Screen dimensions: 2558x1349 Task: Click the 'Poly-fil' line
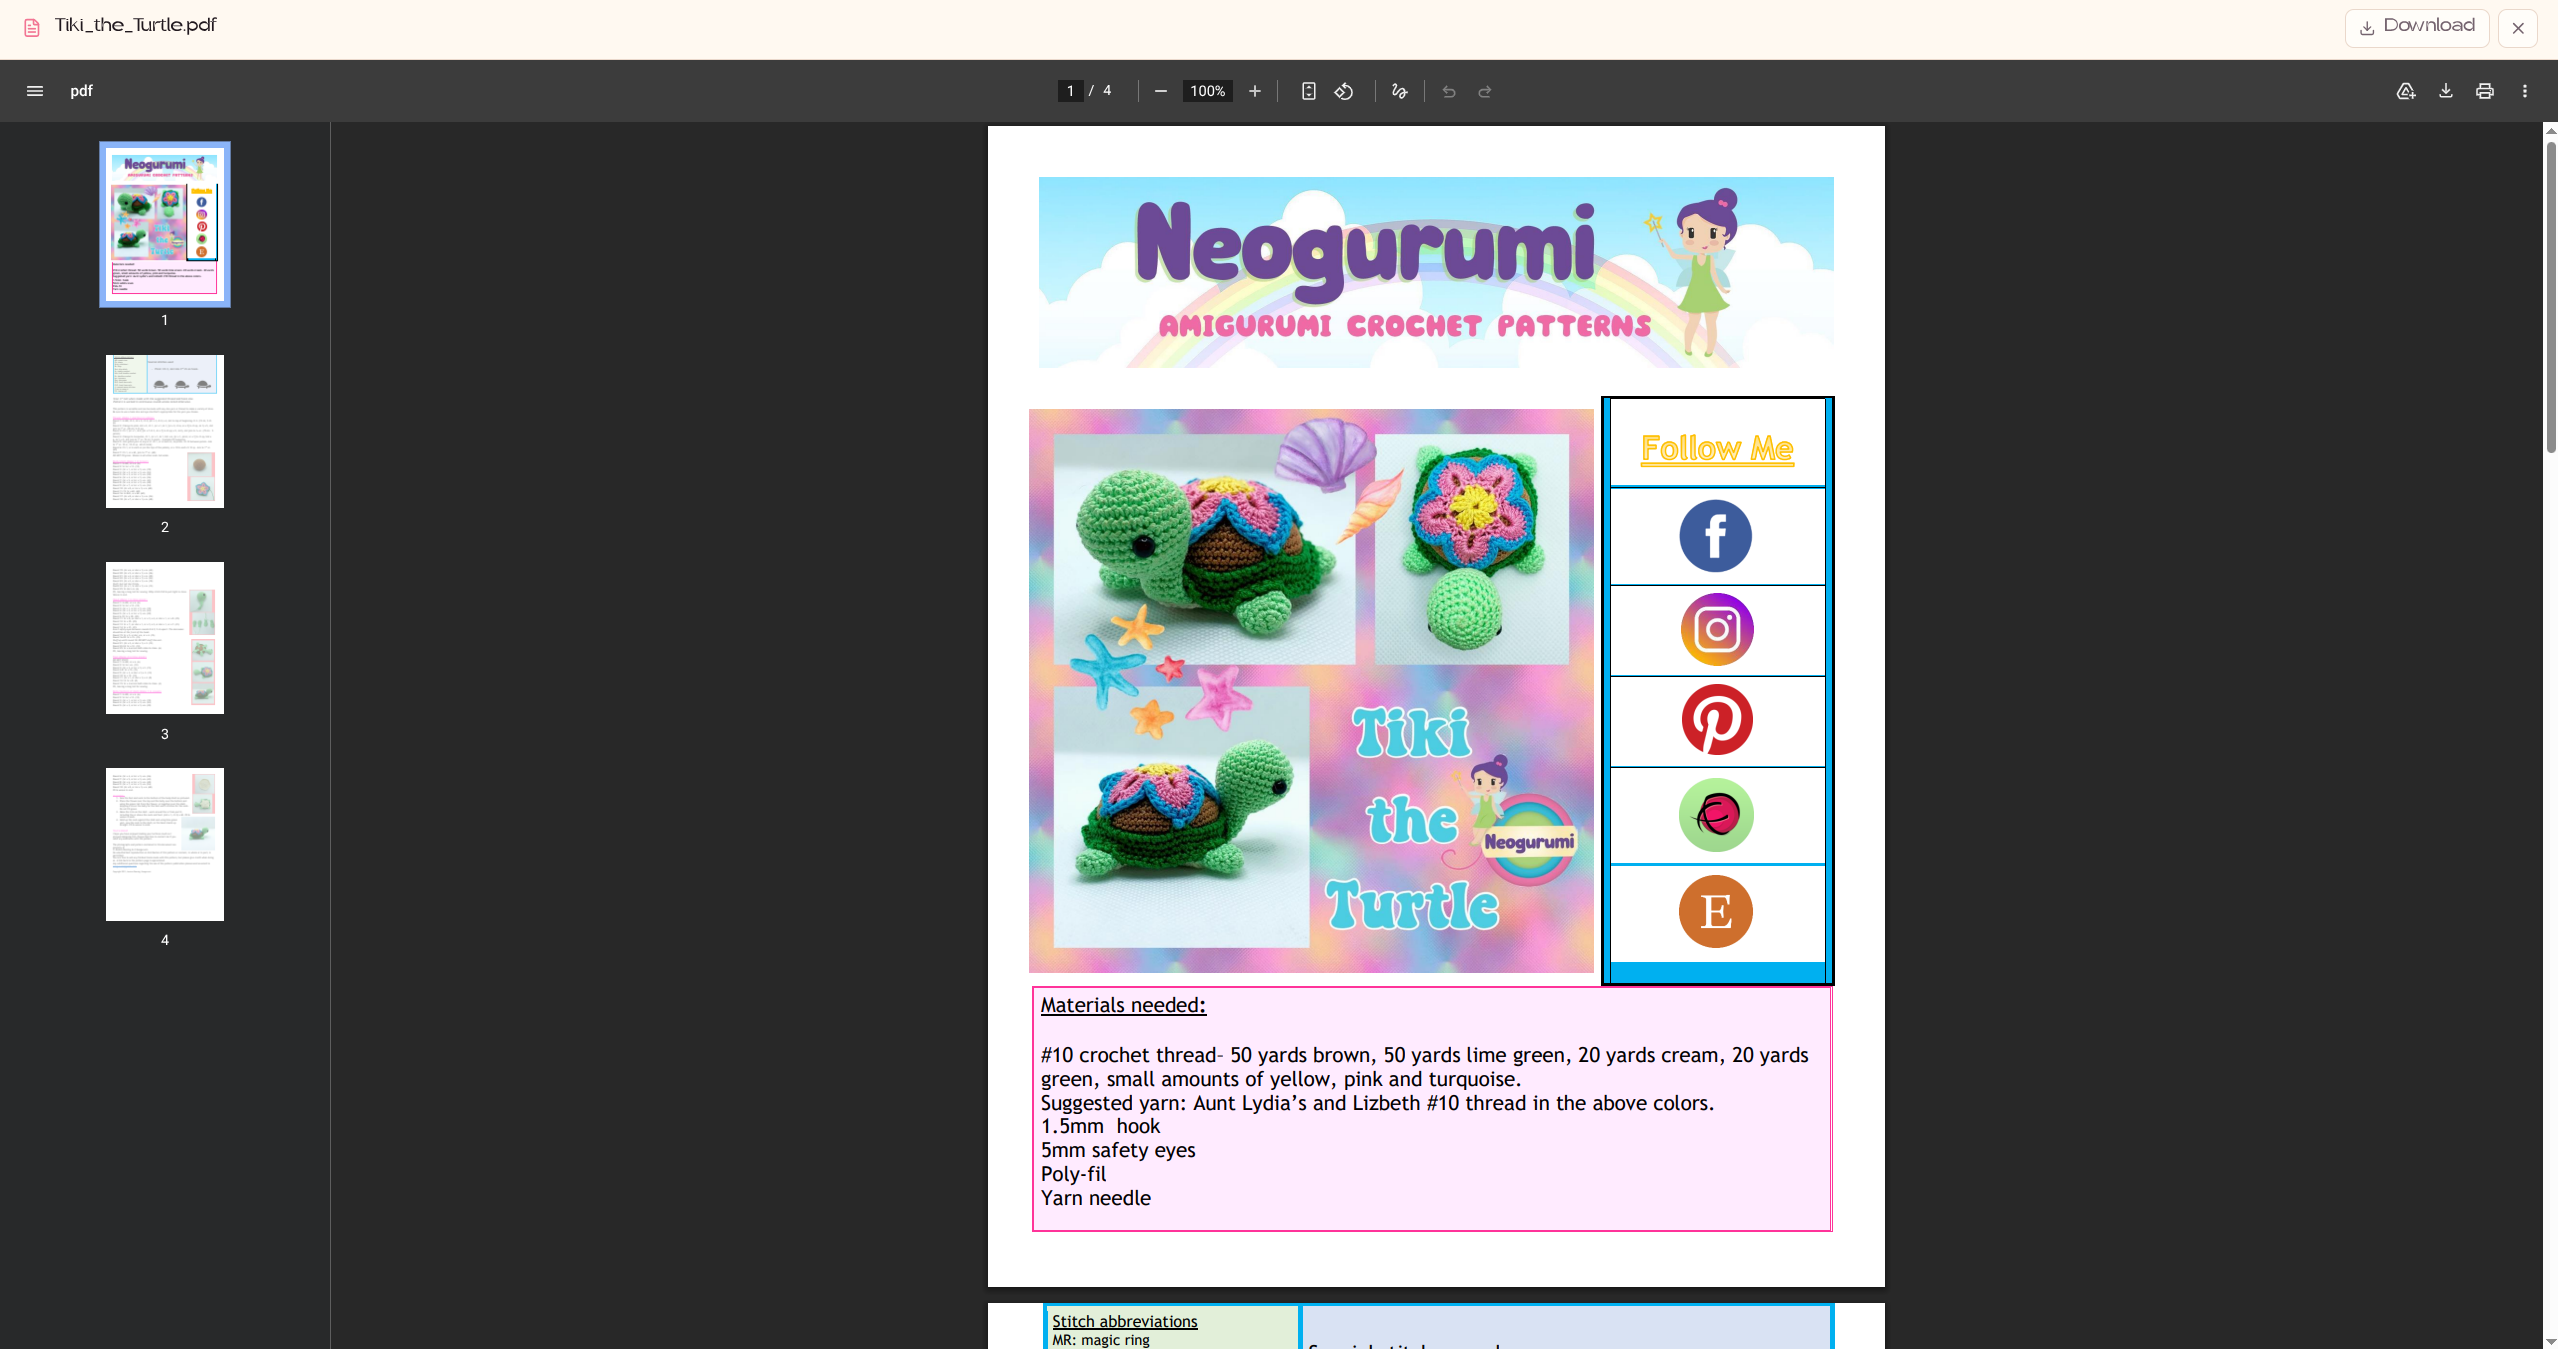pyautogui.click(x=1073, y=1174)
